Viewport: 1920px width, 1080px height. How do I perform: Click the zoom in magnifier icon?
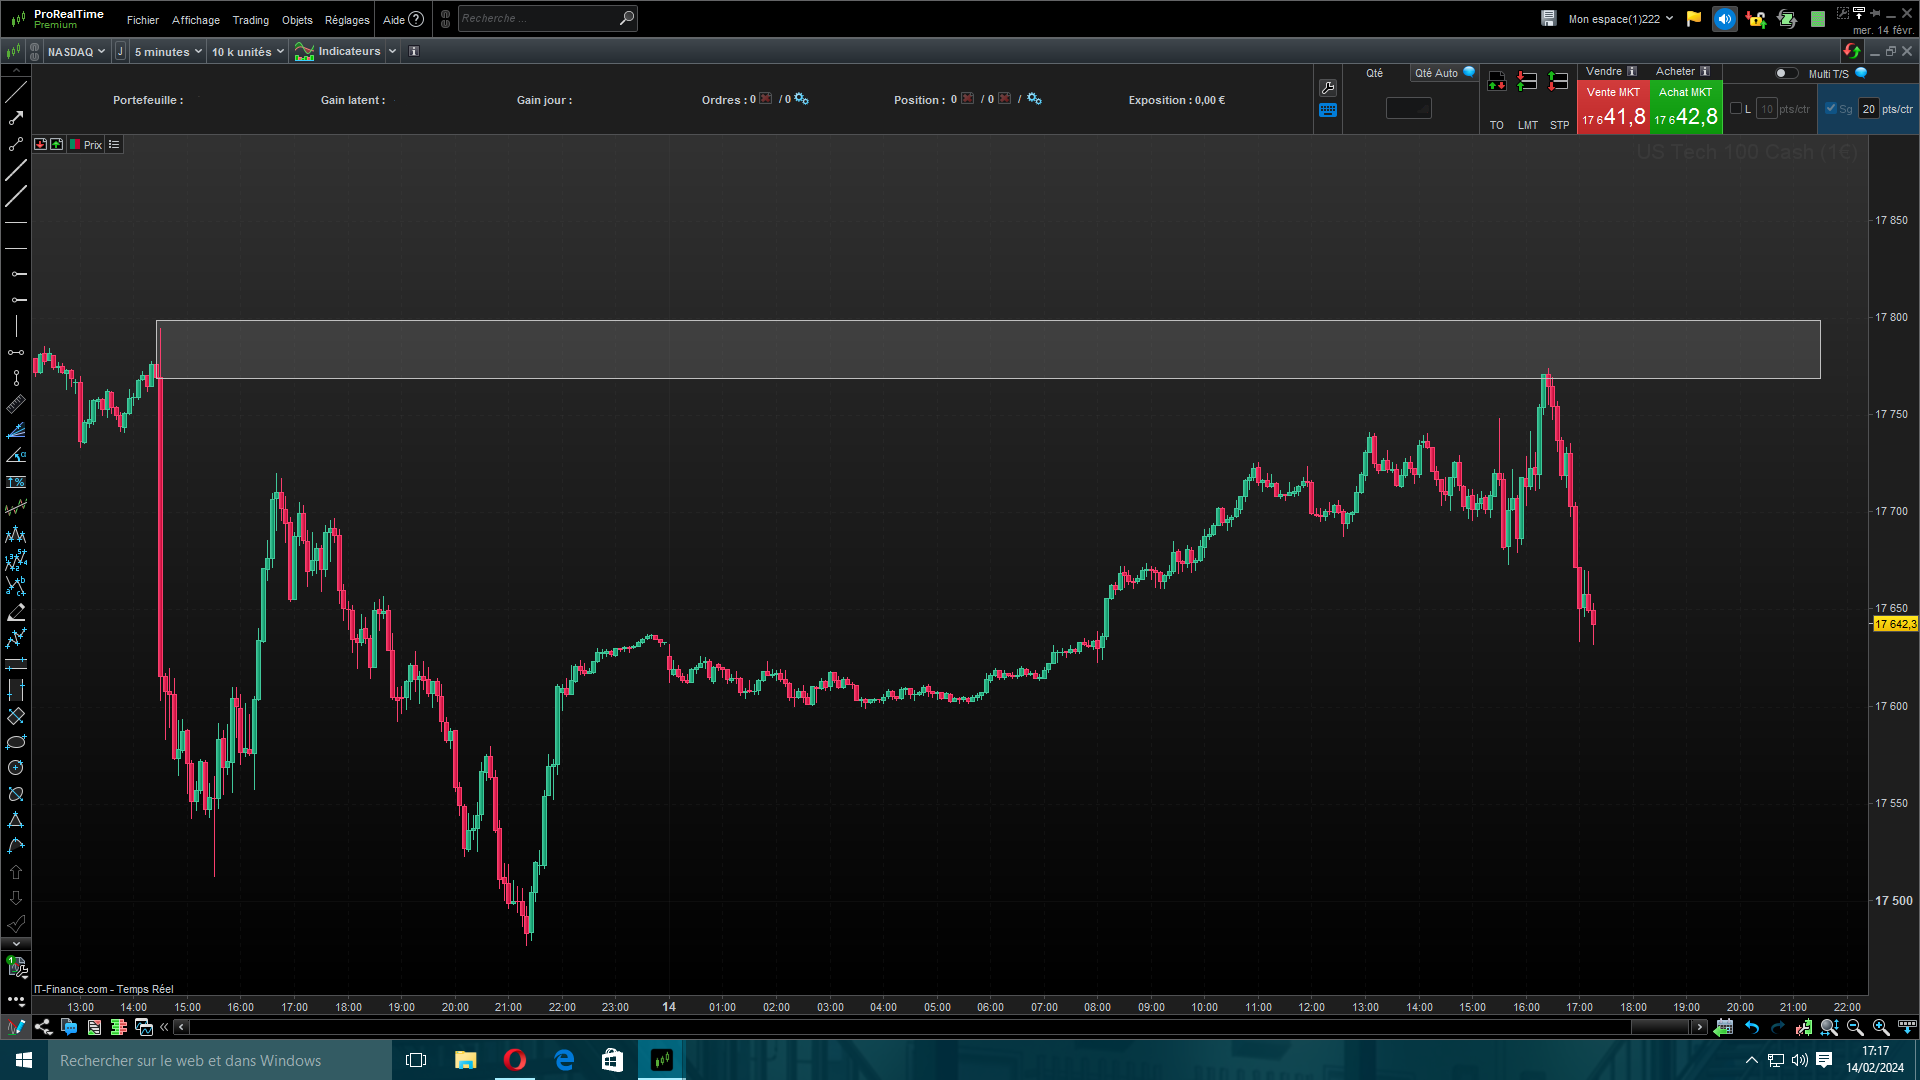click(x=1881, y=1027)
